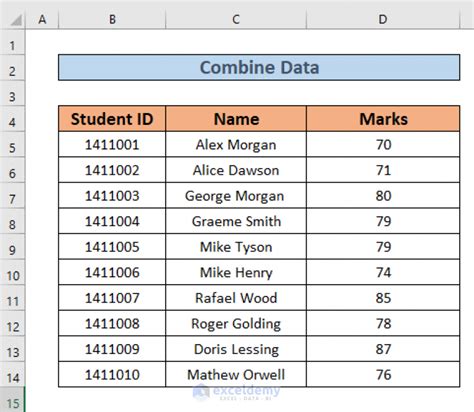
Task: Click the Name header cell
Action: (x=236, y=119)
